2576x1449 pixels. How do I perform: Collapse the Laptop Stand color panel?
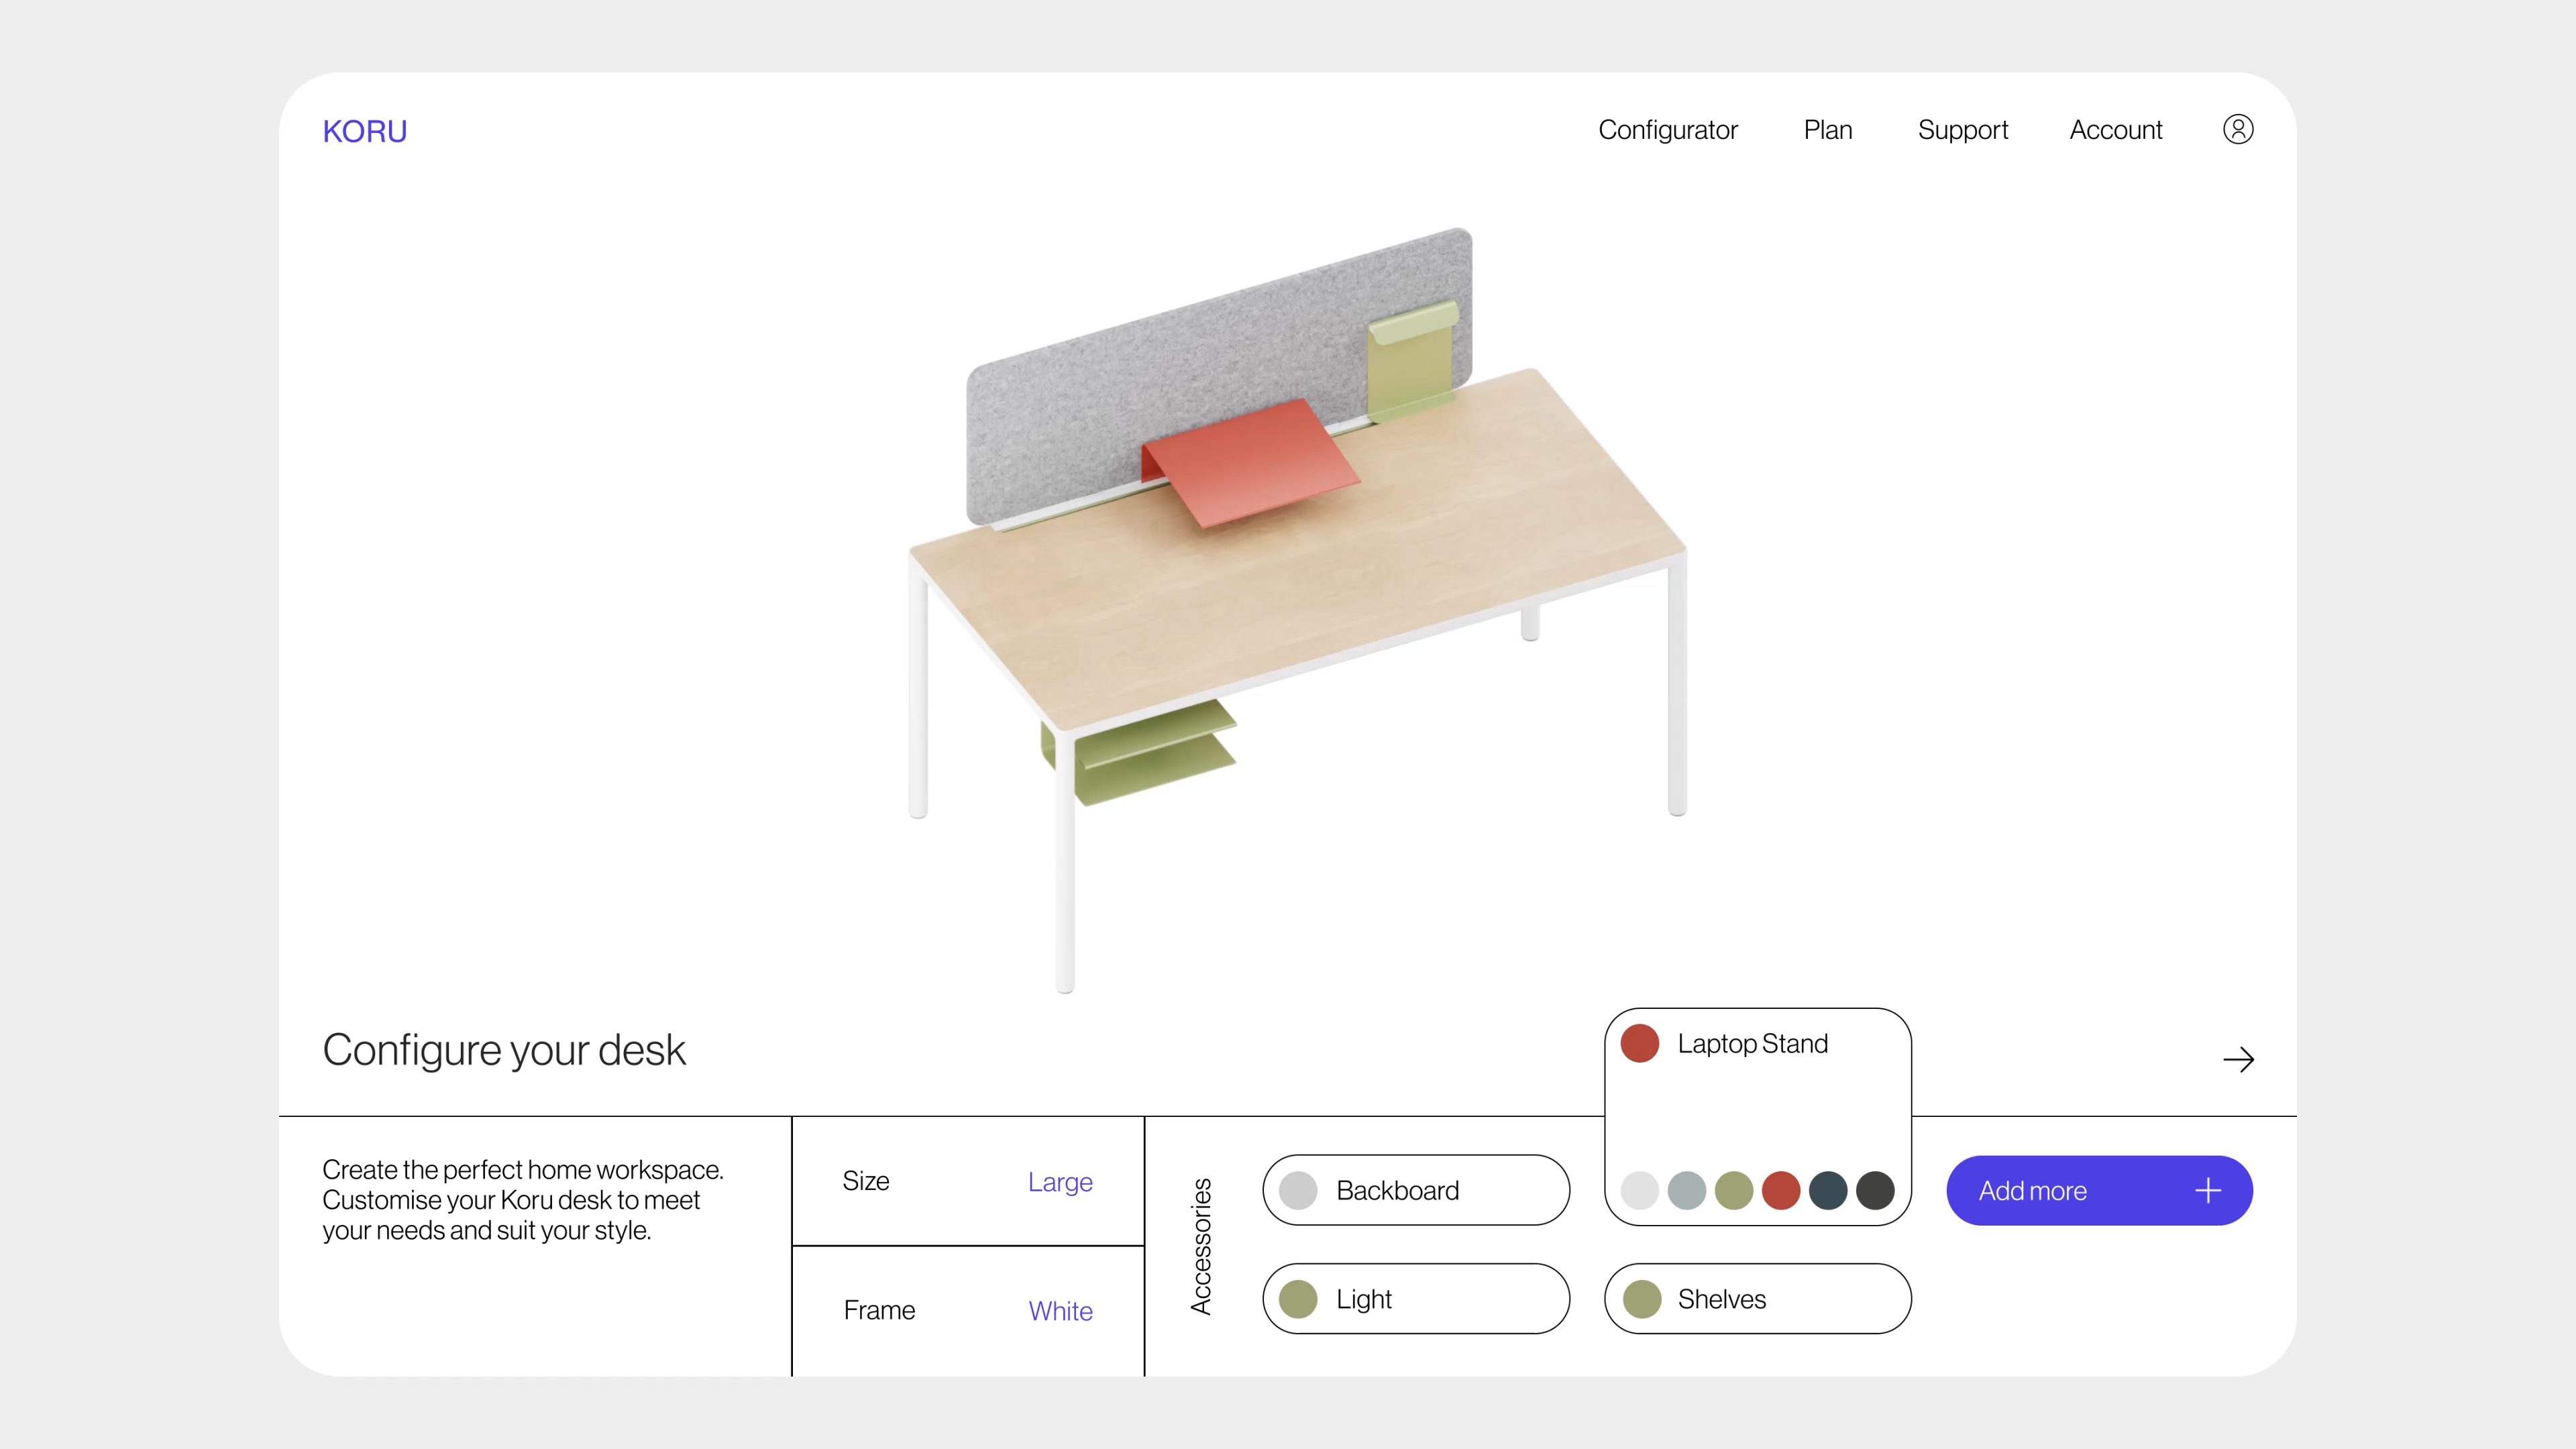(1752, 1043)
